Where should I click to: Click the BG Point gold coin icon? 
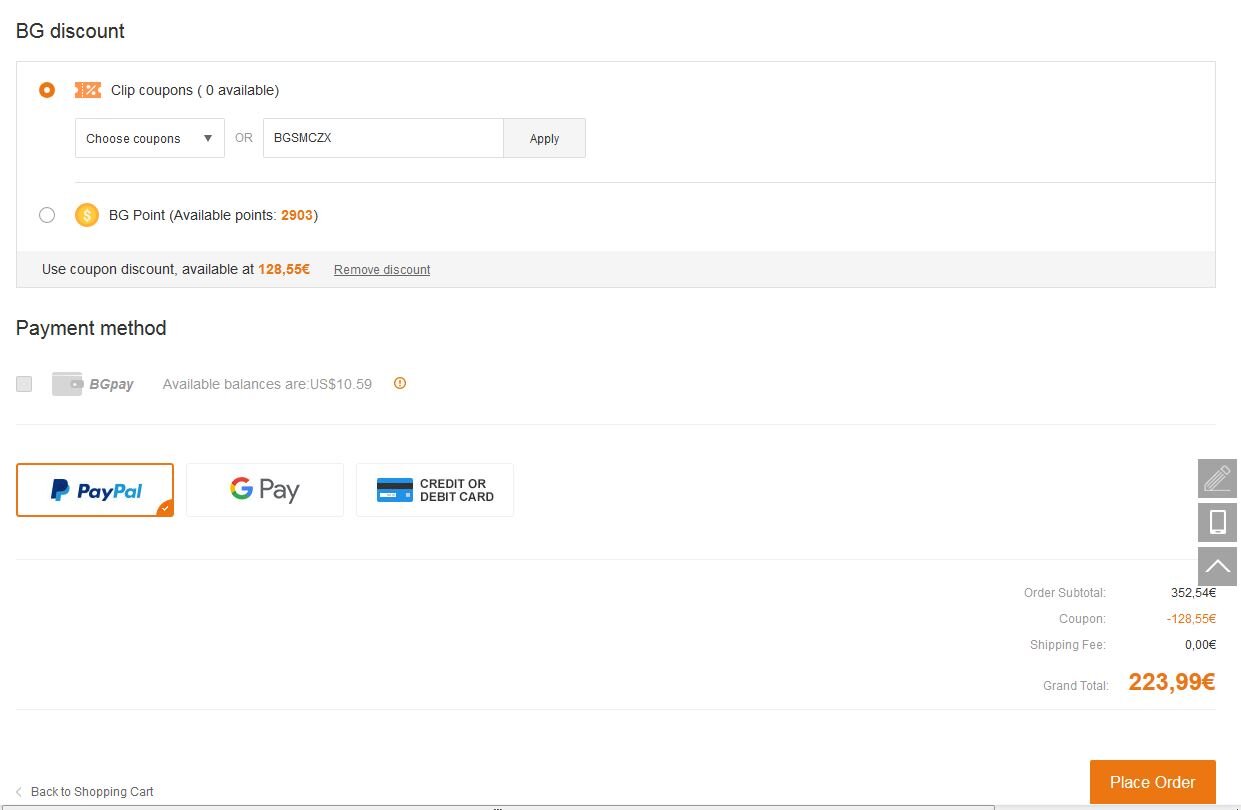[87, 215]
